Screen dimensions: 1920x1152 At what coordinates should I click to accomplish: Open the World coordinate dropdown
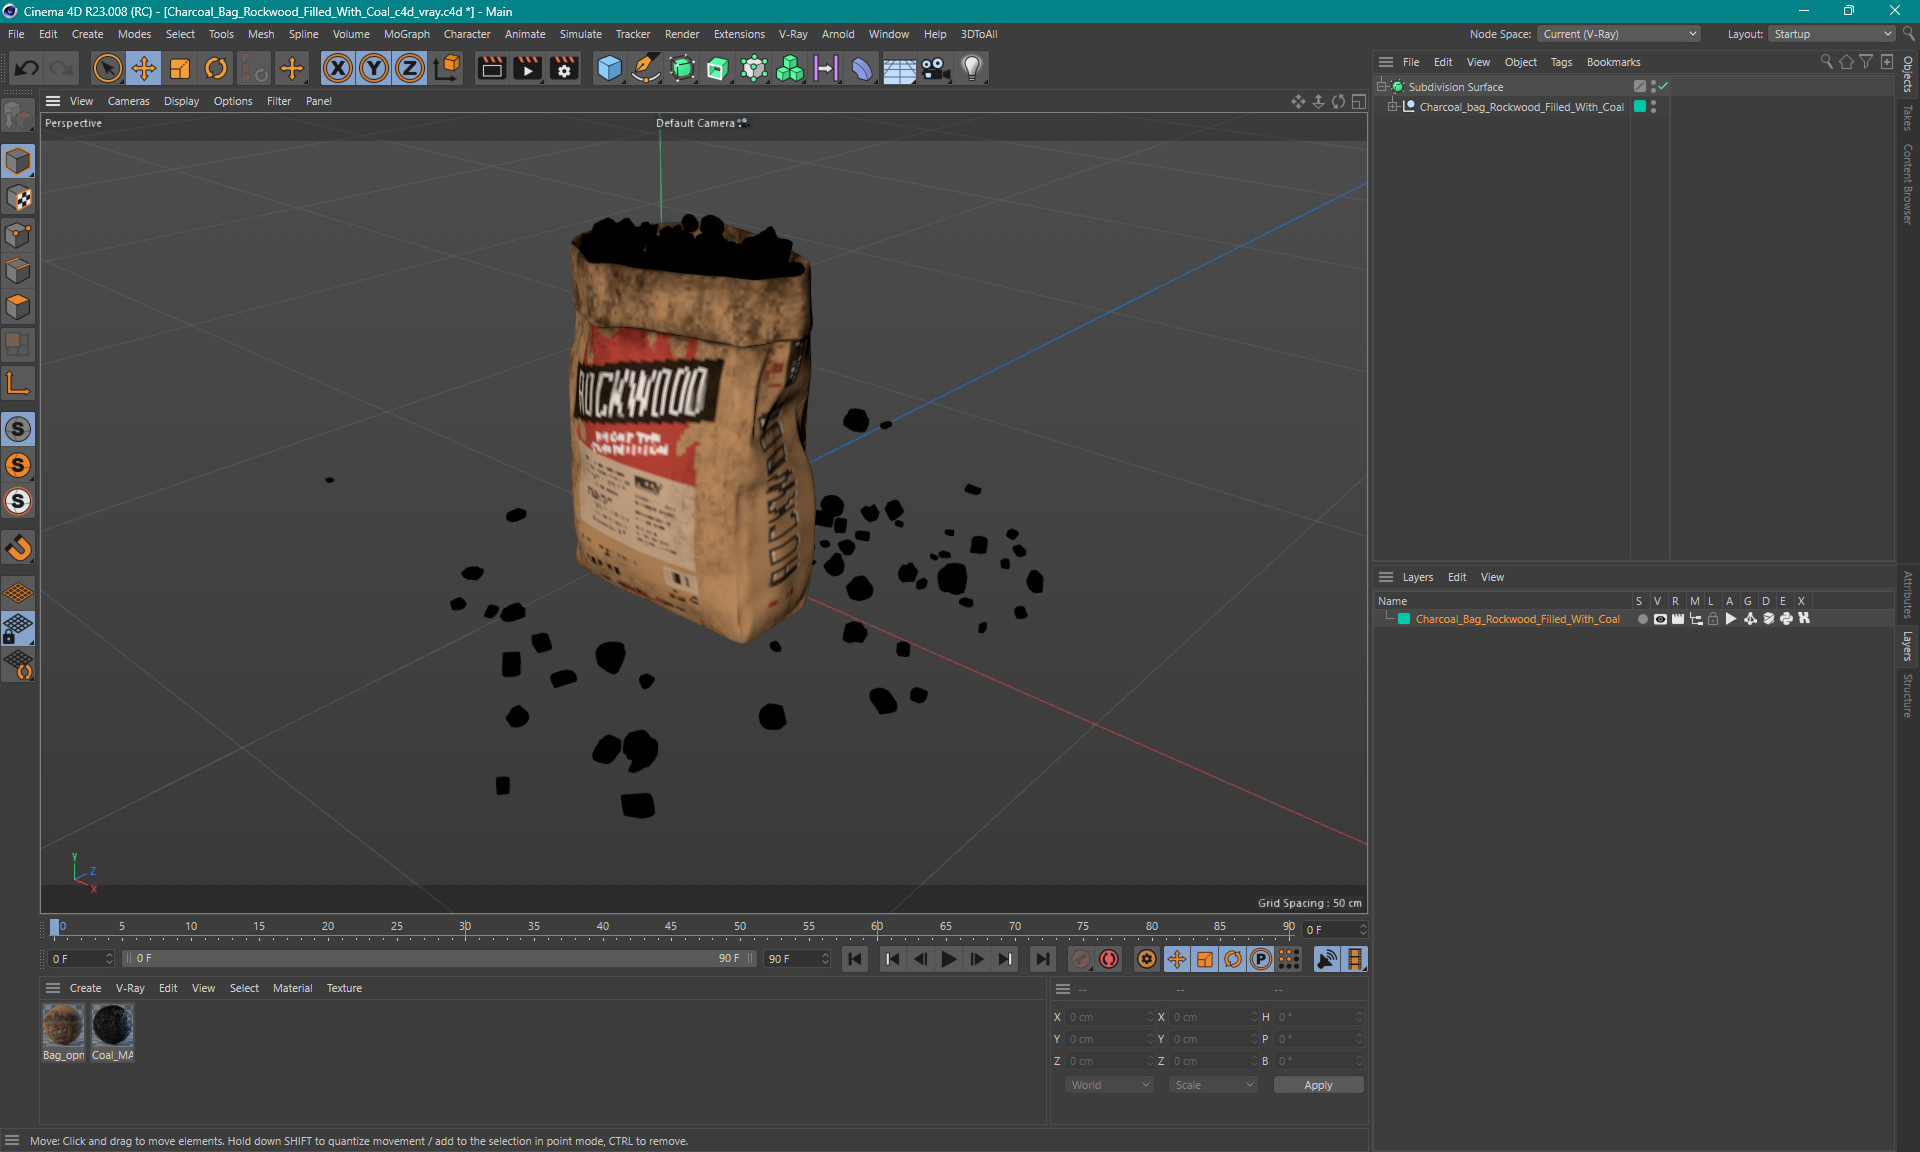click(1109, 1085)
